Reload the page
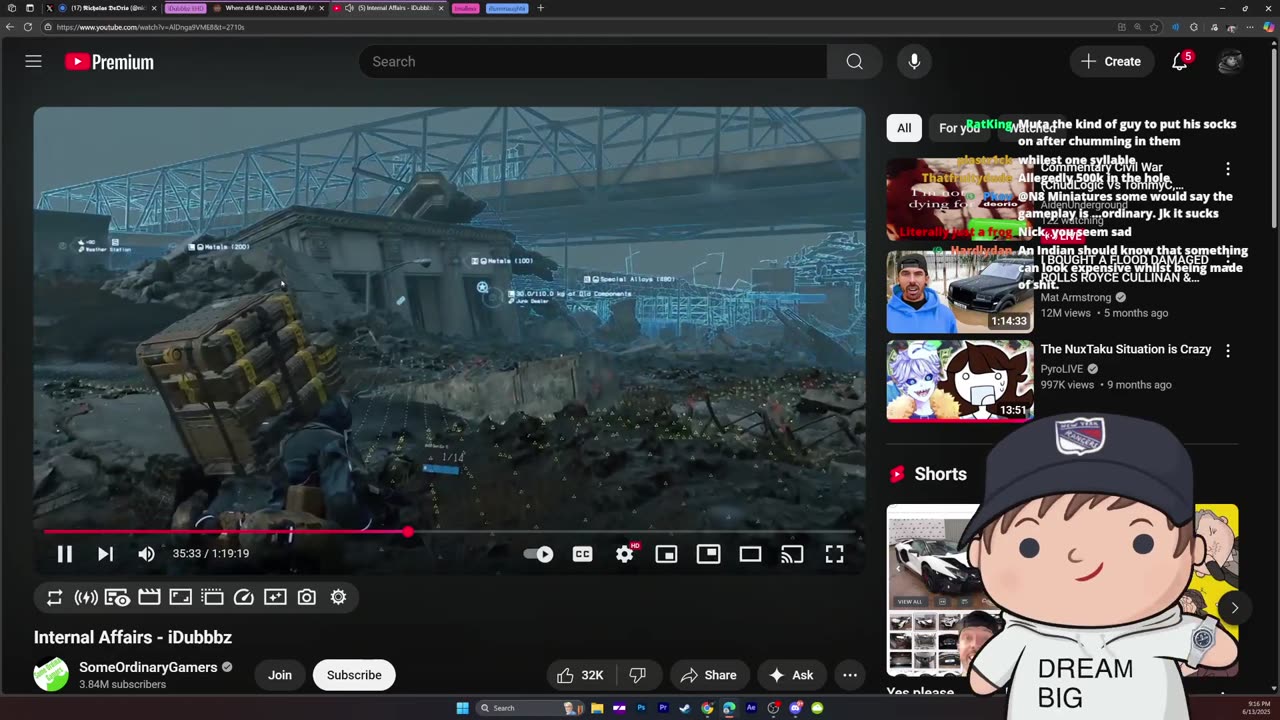 [x=28, y=27]
